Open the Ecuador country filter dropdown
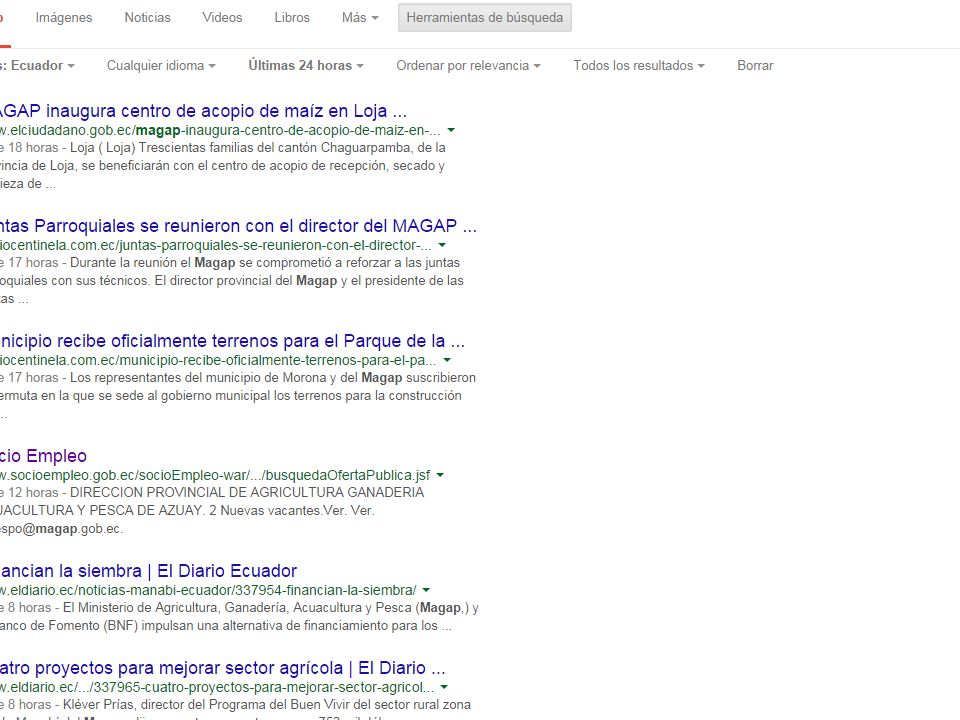Viewport: 960px width, 720px height. 38,66
